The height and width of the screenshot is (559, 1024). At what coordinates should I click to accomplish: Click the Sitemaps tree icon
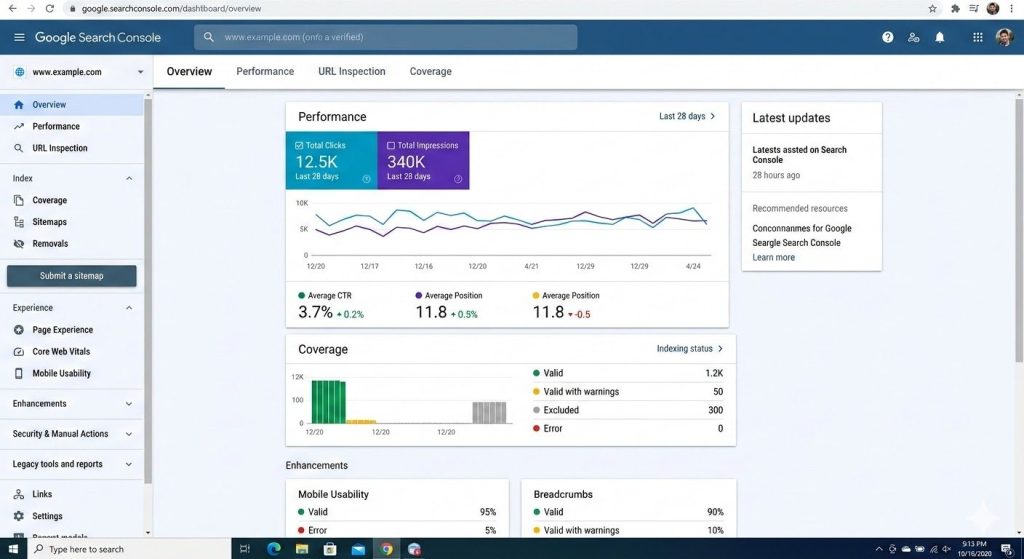(x=18, y=222)
